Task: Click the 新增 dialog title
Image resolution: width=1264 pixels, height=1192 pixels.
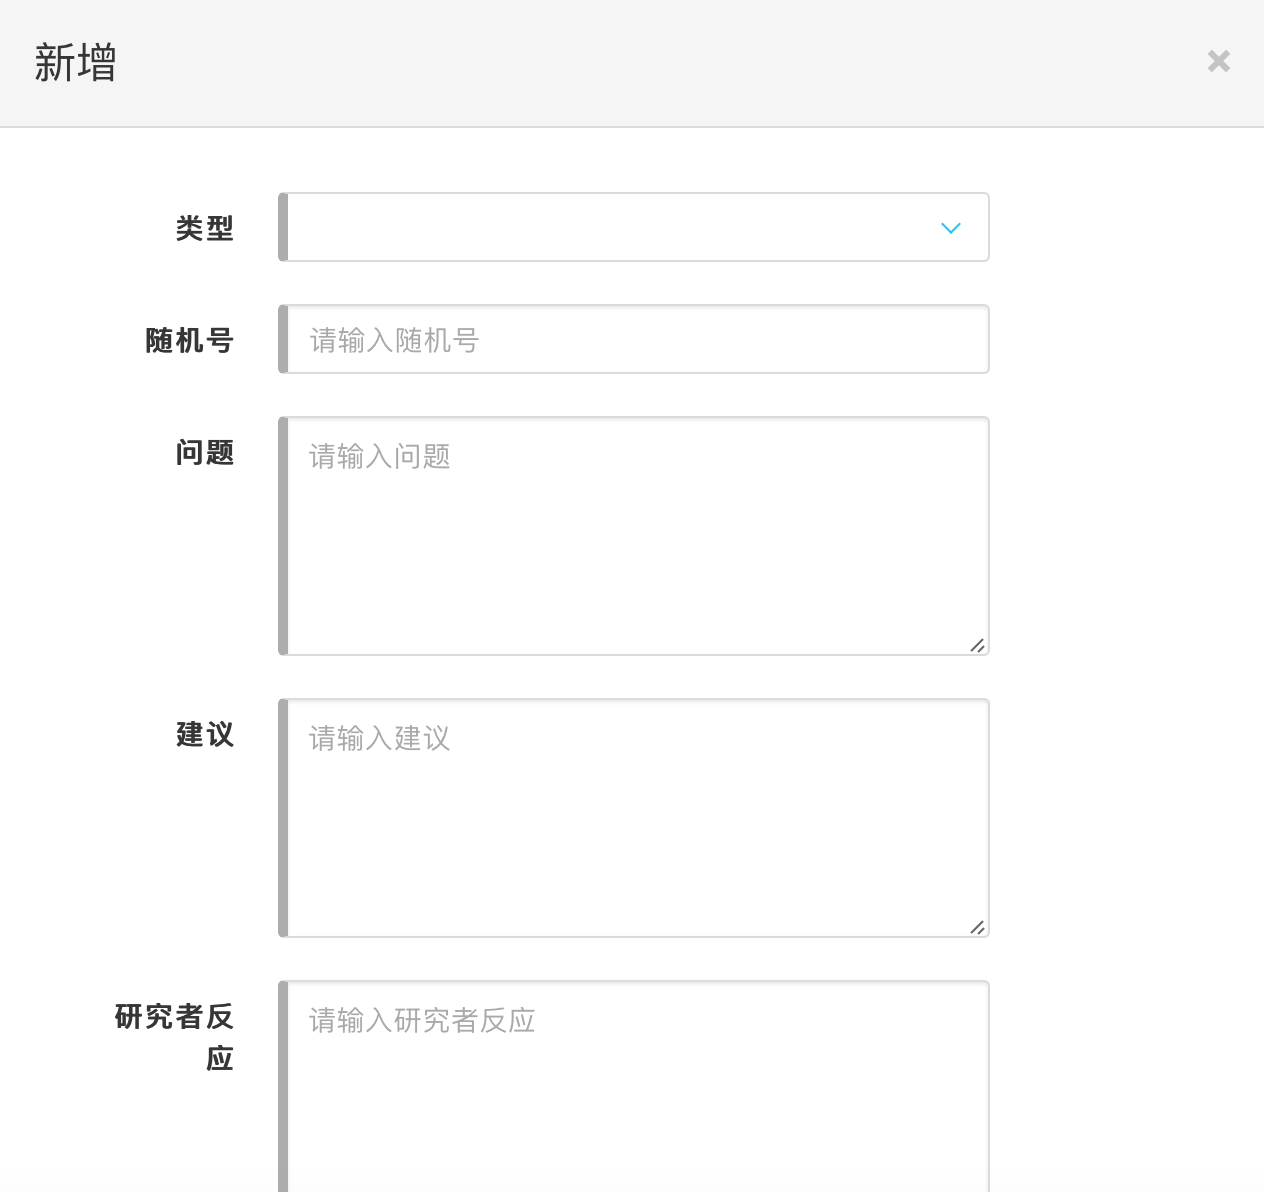Action: (x=76, y=62)
